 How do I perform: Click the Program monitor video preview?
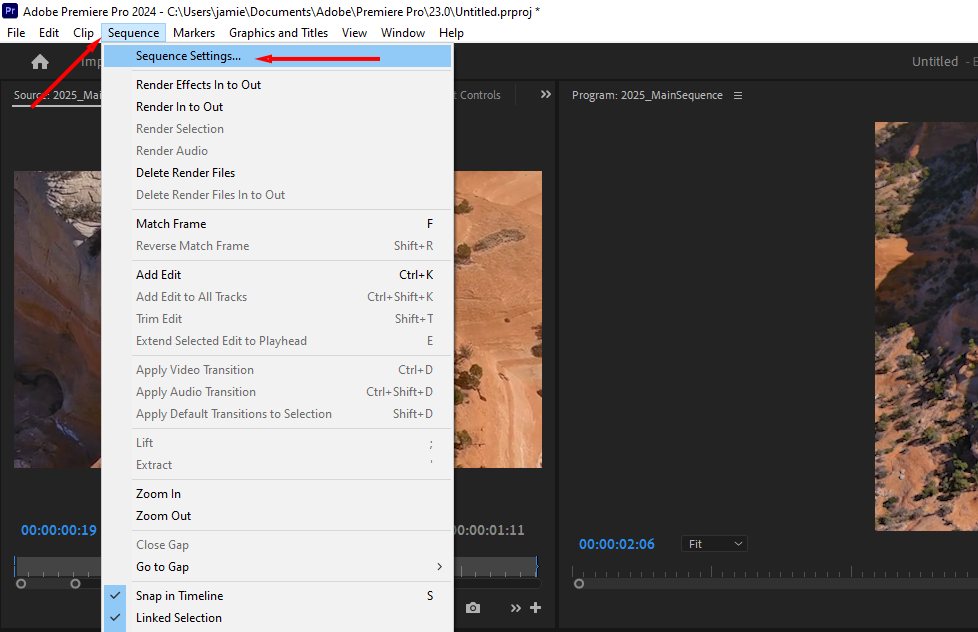click(926, 326)
